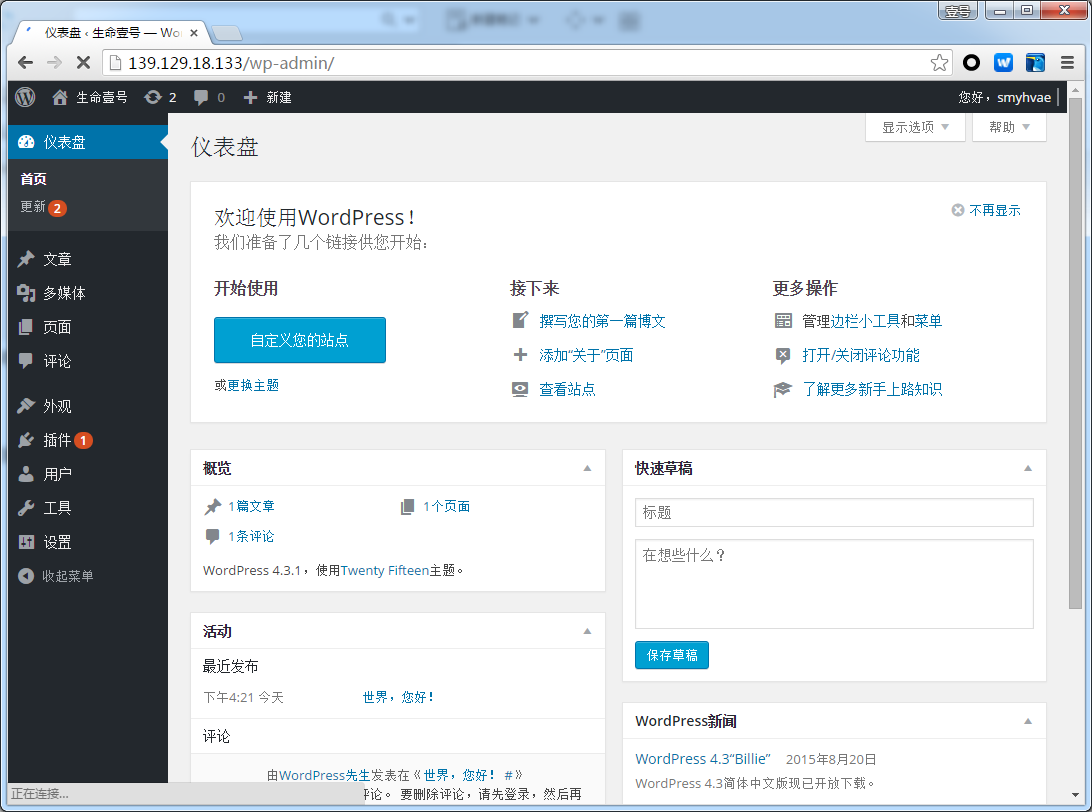Click the bookmark star in address bar
This screenshot has height=812, width=1092.
[939, 63]
